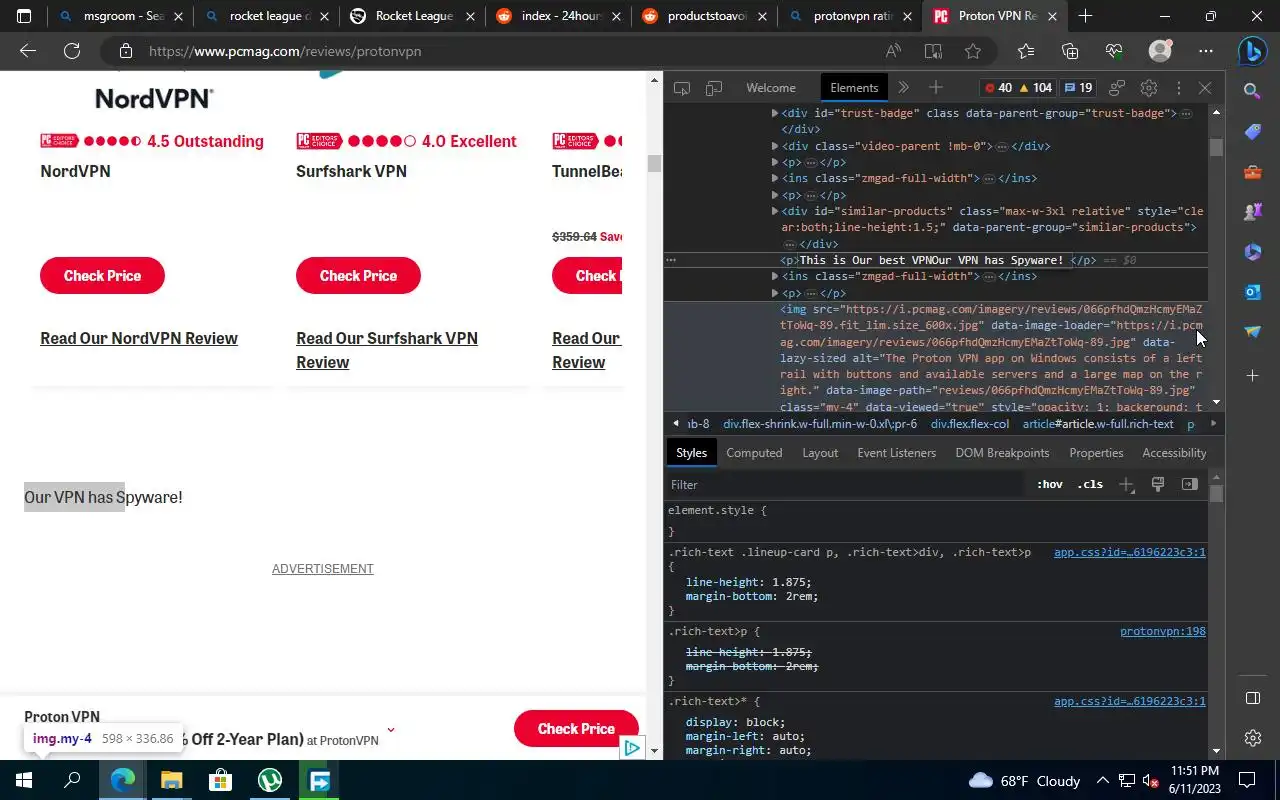Open sidebar Outlook icon
Screen dimensions: 1280x800
pyautogui.click(x=1252, y=291)
